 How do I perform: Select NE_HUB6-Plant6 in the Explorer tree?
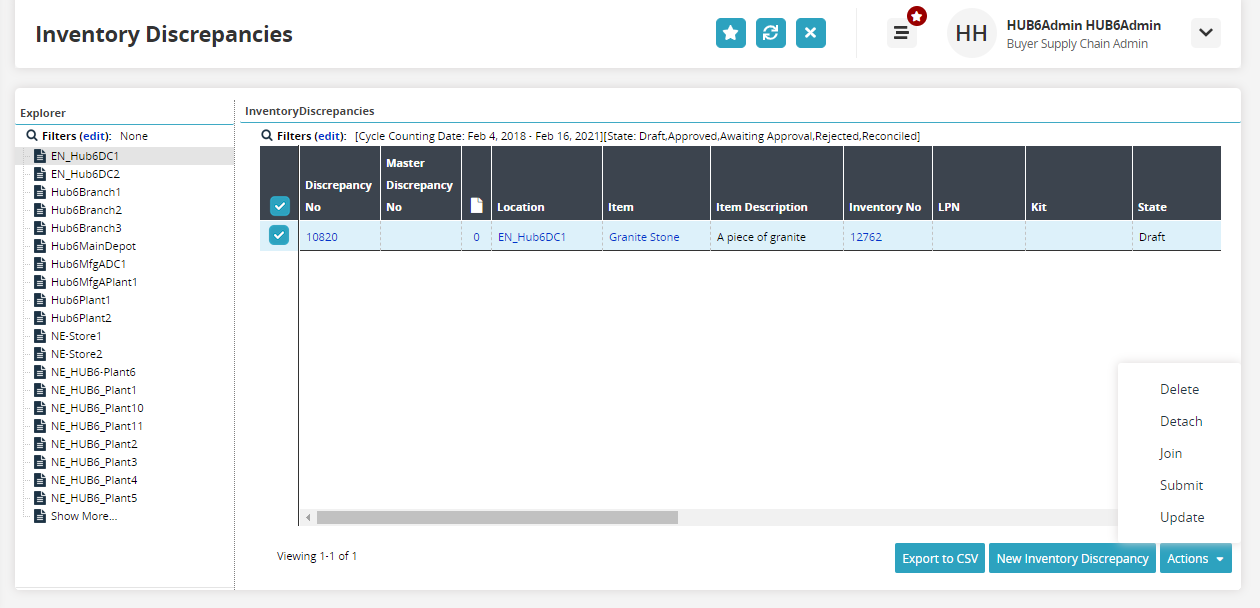click(x=93, y=372)
